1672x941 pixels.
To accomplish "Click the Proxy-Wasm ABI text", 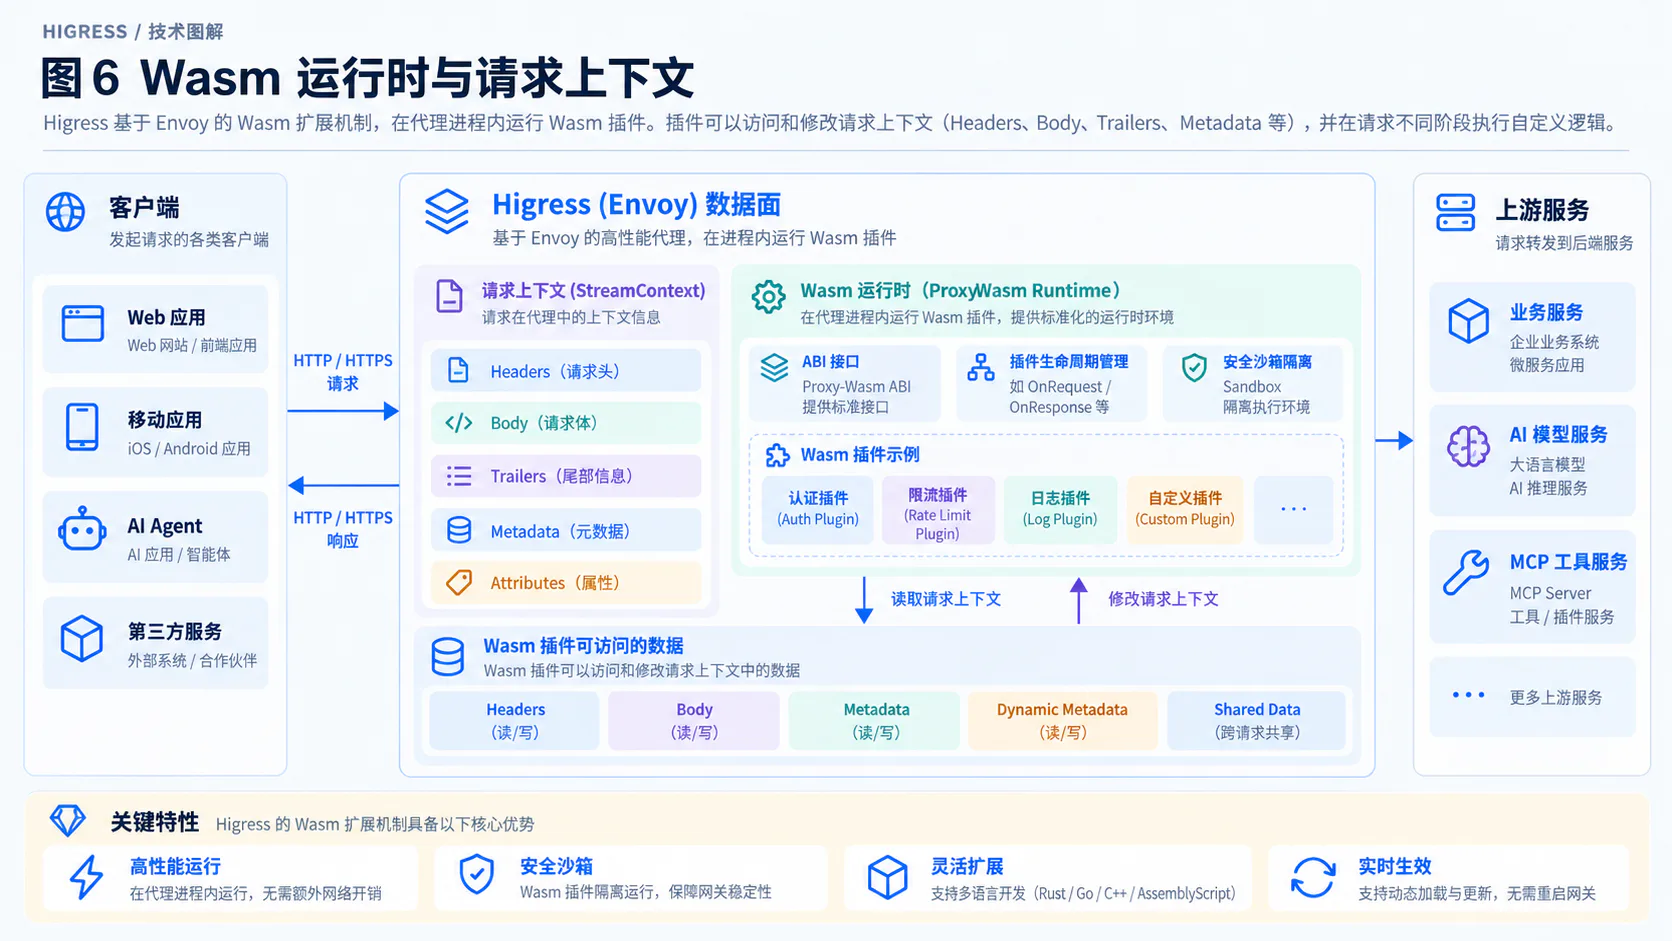I will pos(856,387).
